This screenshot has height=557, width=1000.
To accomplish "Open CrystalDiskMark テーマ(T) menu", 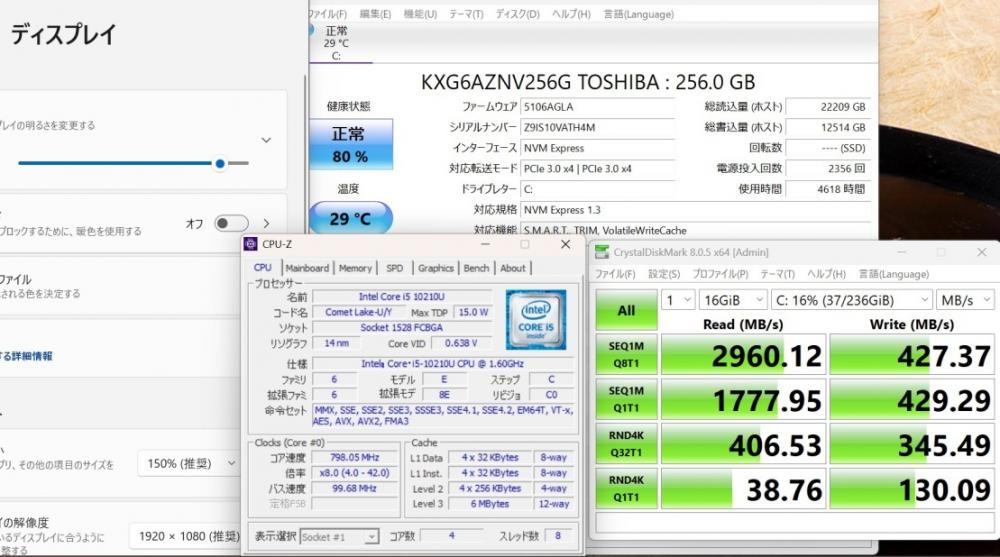I will [777, 274].
